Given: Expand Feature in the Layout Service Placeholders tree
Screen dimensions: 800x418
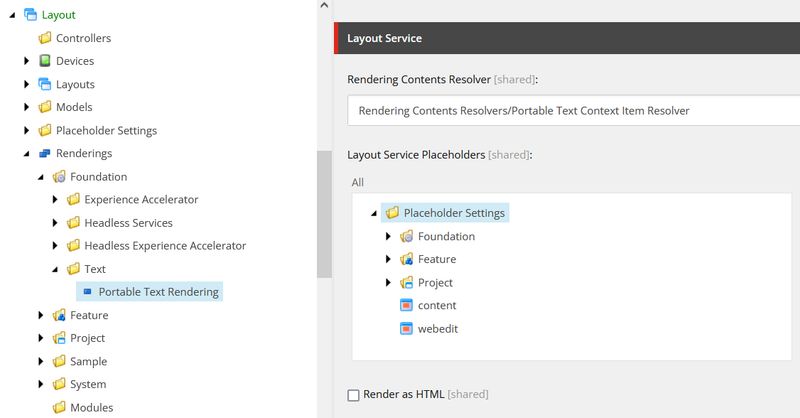Looking at the screenshot, I should [388, 259].
